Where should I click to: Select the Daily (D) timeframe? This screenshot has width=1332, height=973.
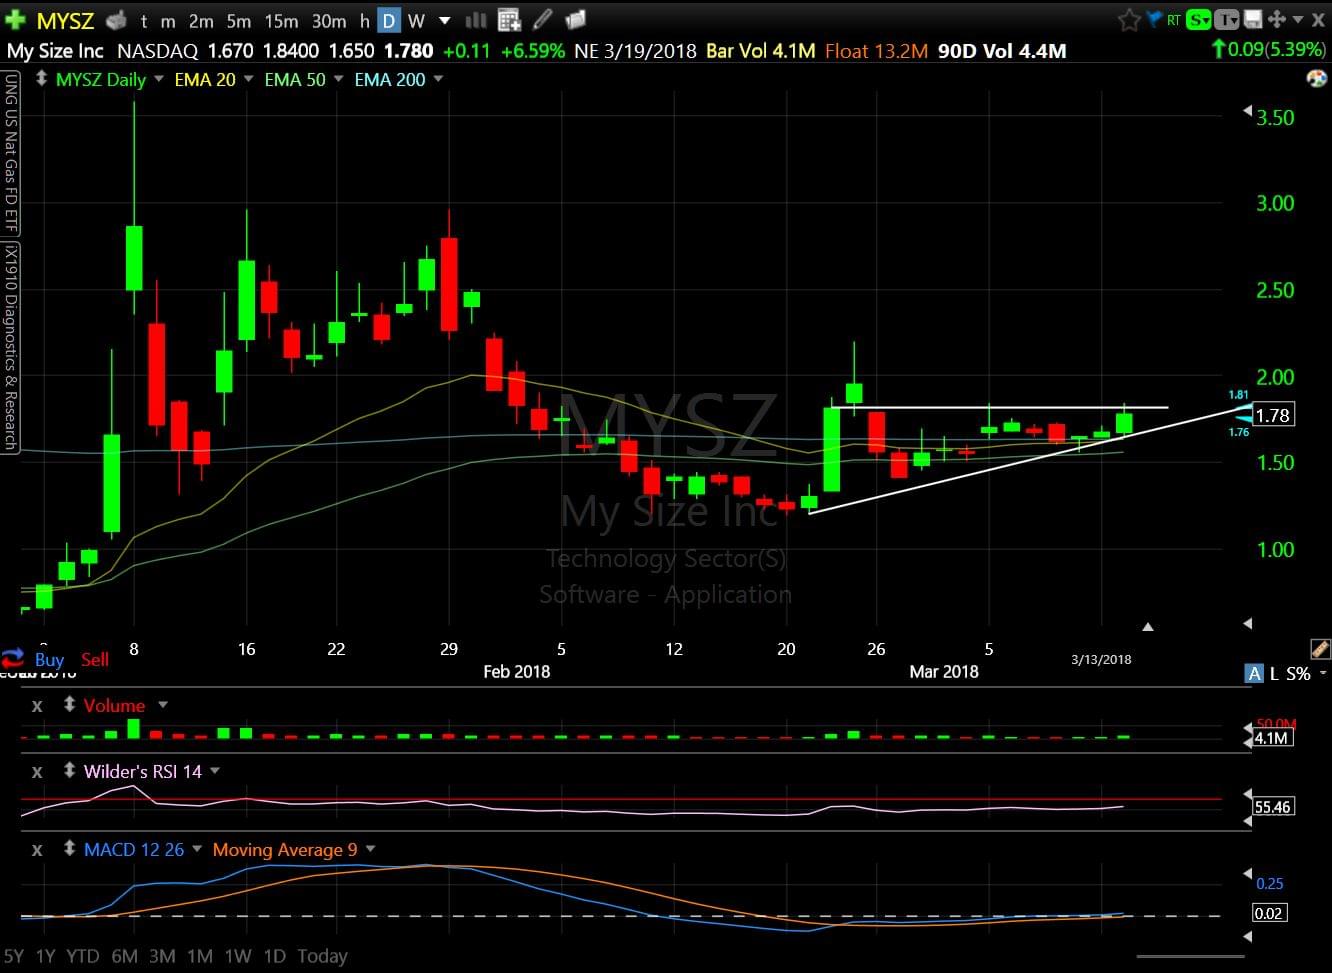point(389,20)
